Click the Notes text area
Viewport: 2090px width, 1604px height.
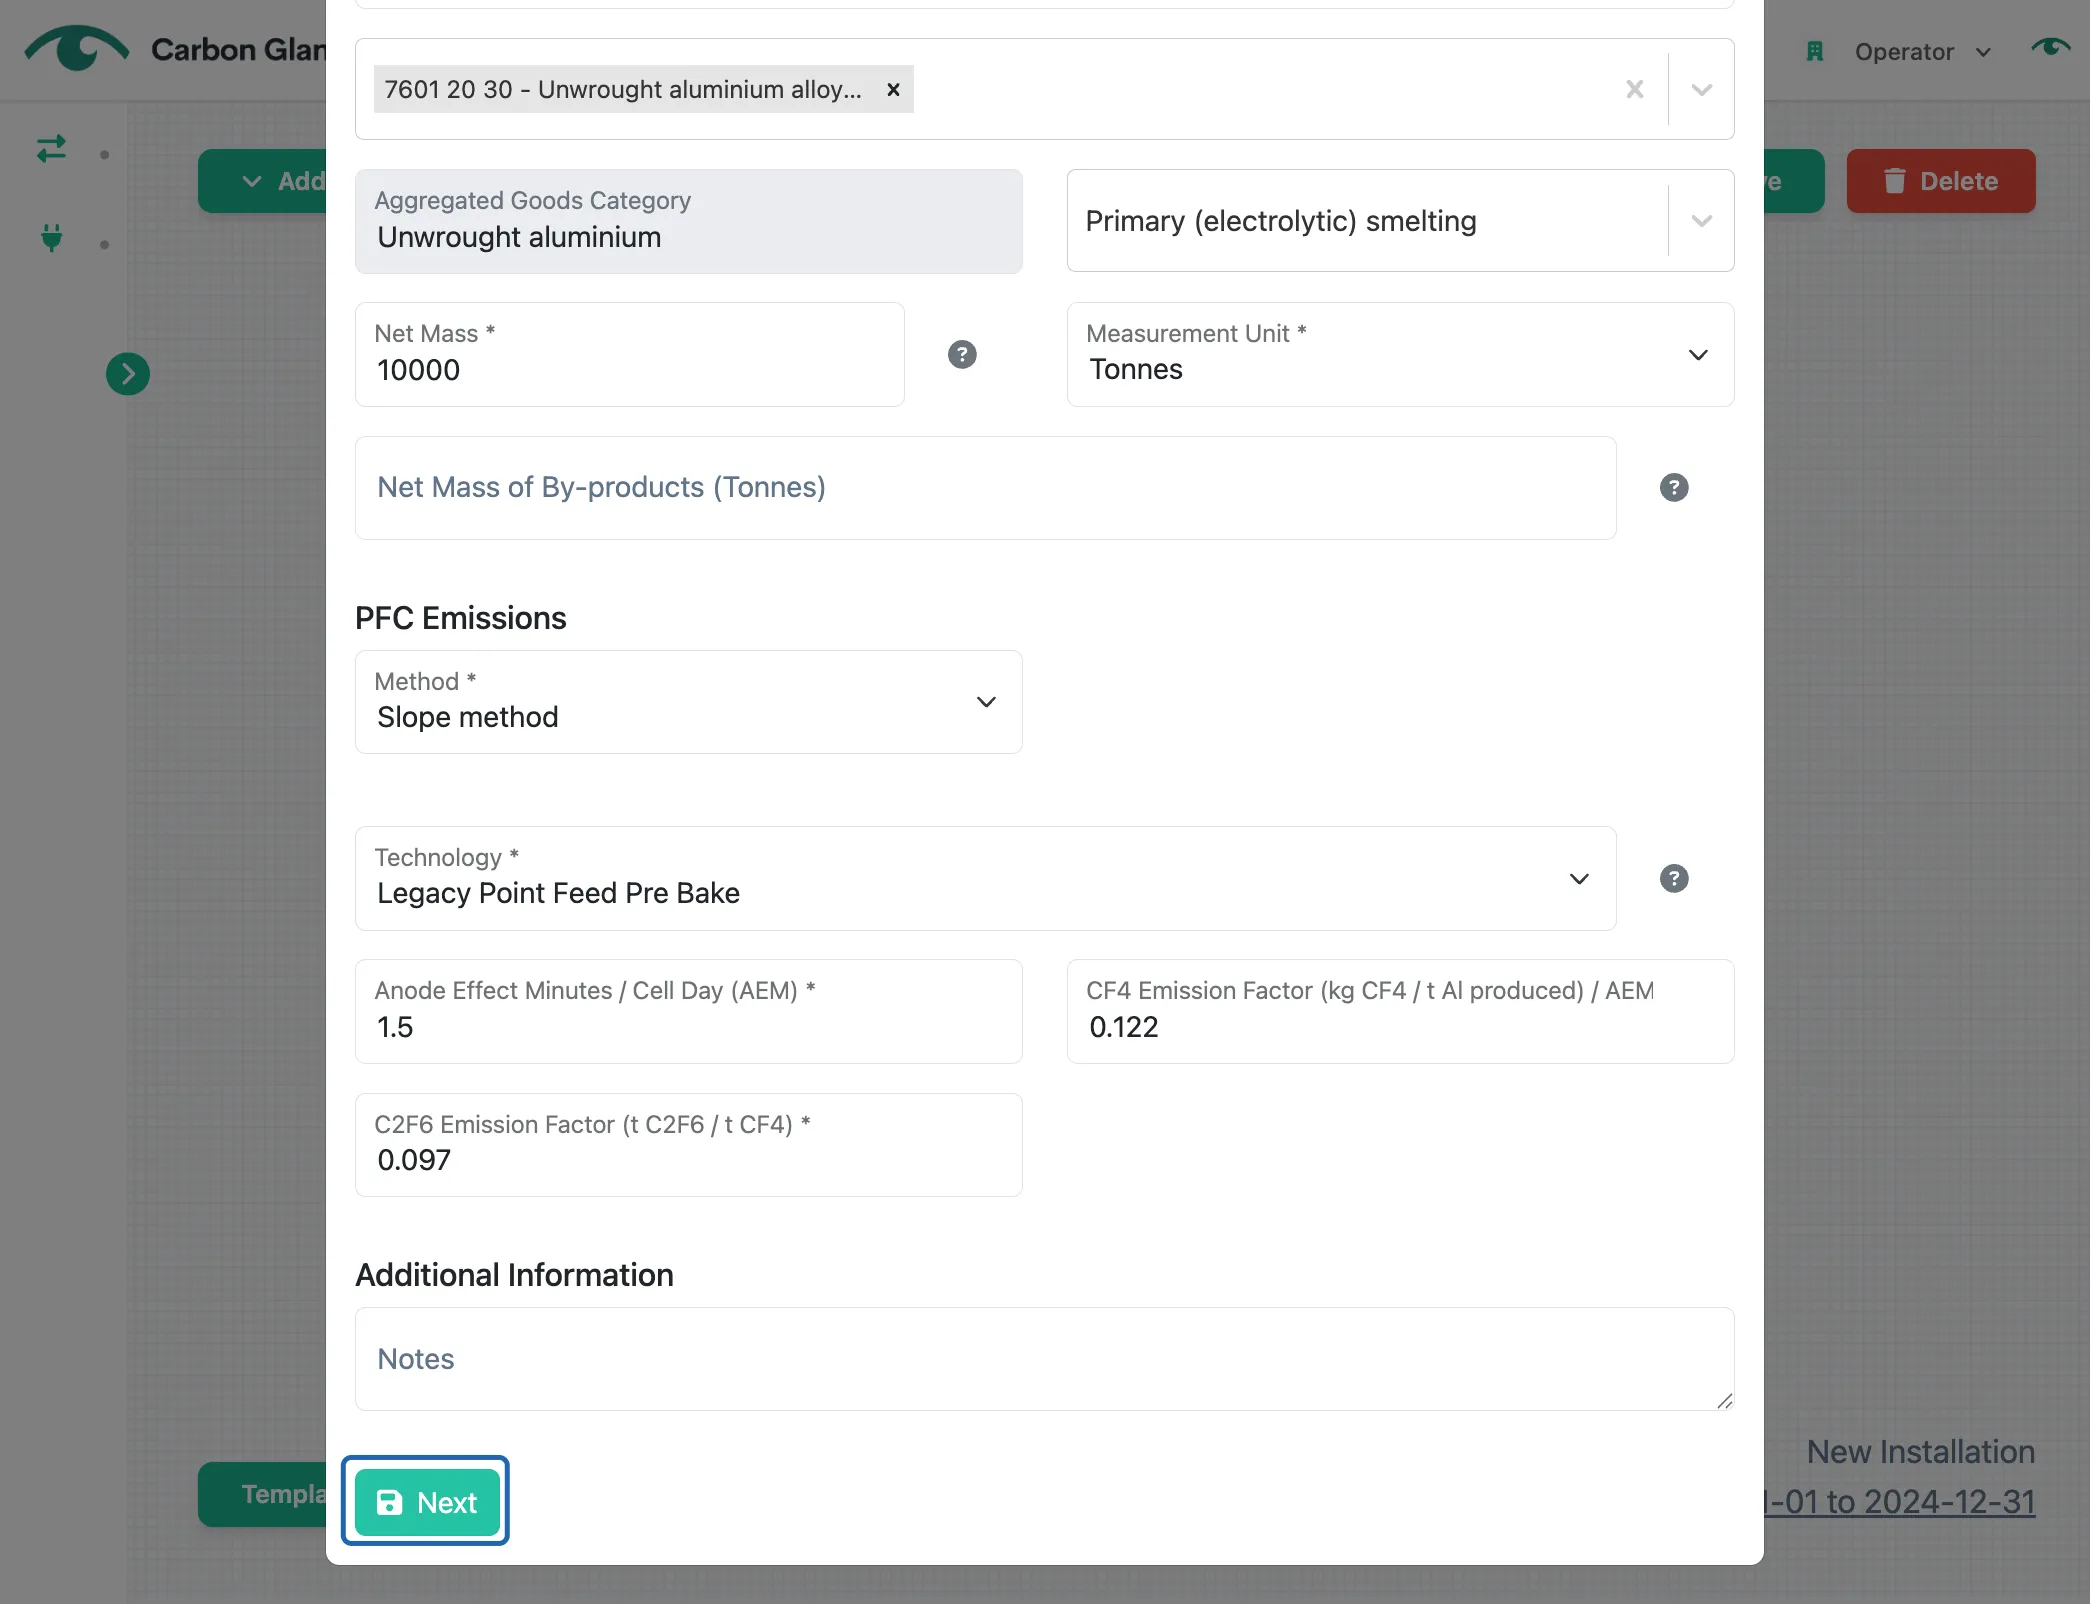point(1044,1359)
